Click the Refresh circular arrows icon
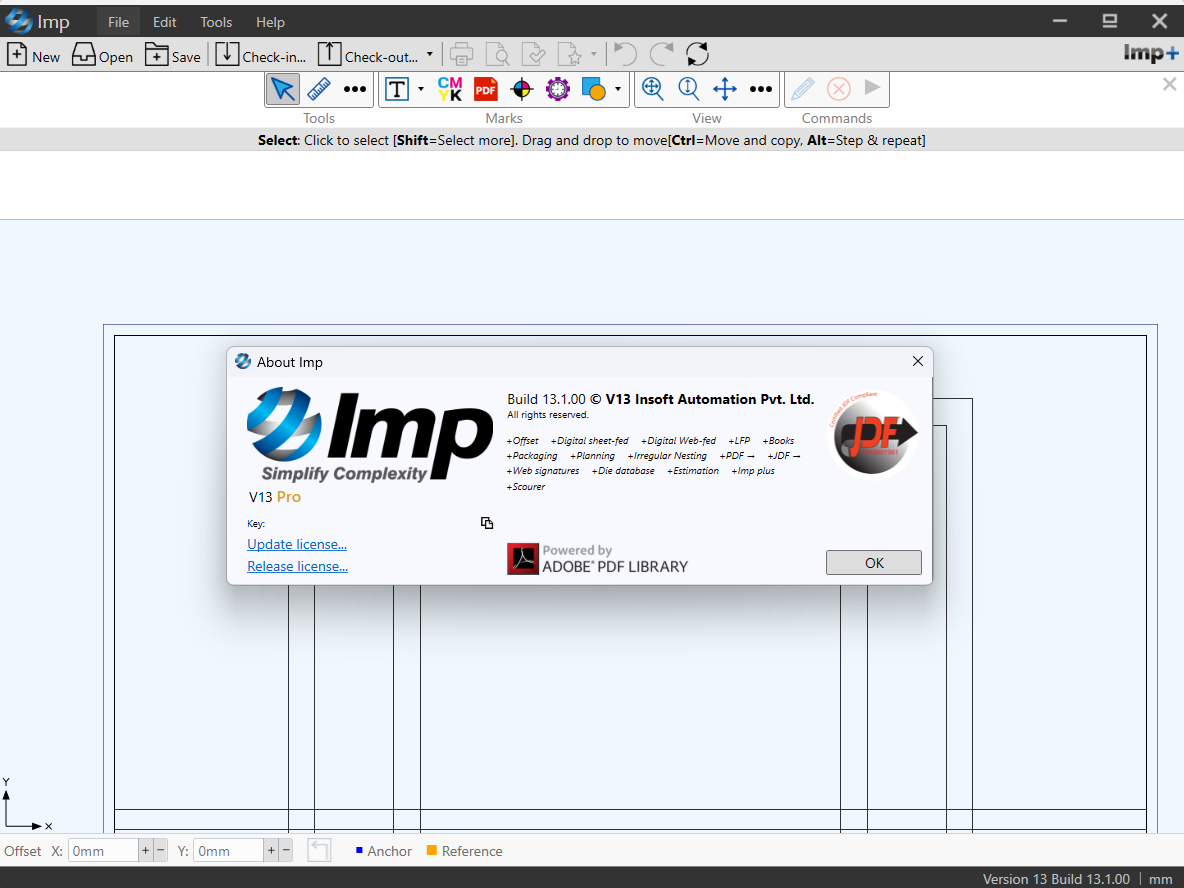The image size is (1184, 888). 698,54
